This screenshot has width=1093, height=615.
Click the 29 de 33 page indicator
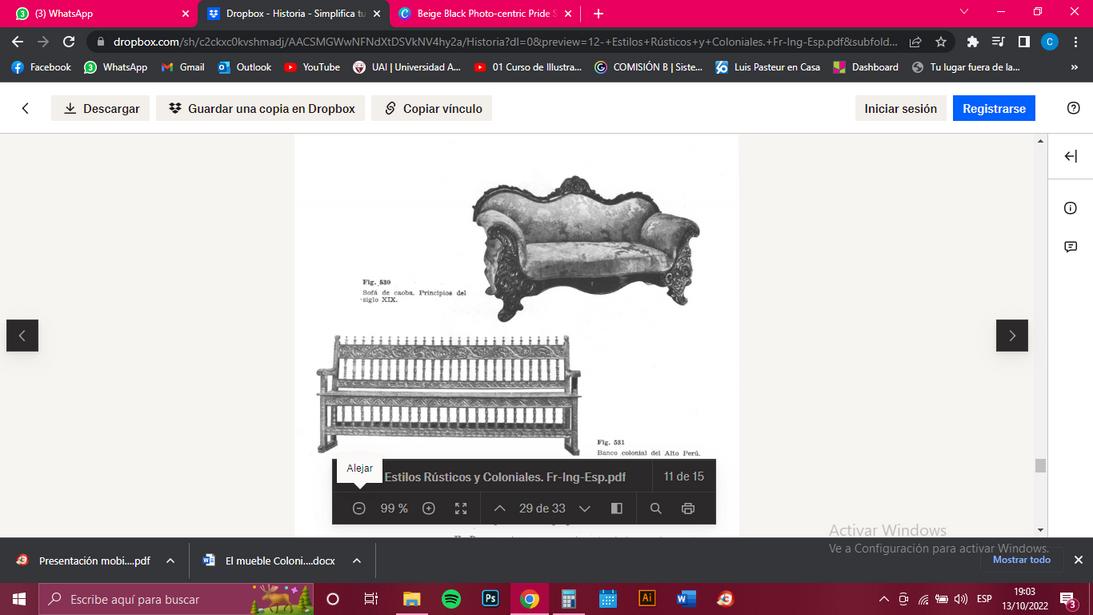(x=542, y=508)
